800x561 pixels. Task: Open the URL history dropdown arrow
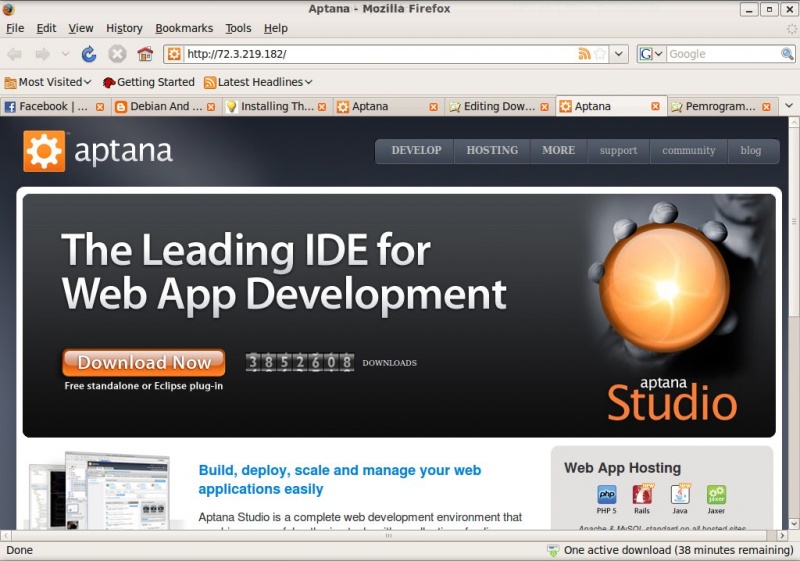(x=619, y=54)
